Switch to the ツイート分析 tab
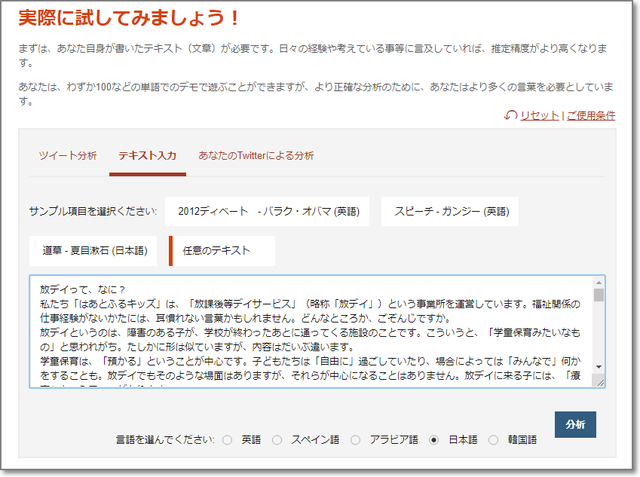640x477 pixels. pos(68,156)
